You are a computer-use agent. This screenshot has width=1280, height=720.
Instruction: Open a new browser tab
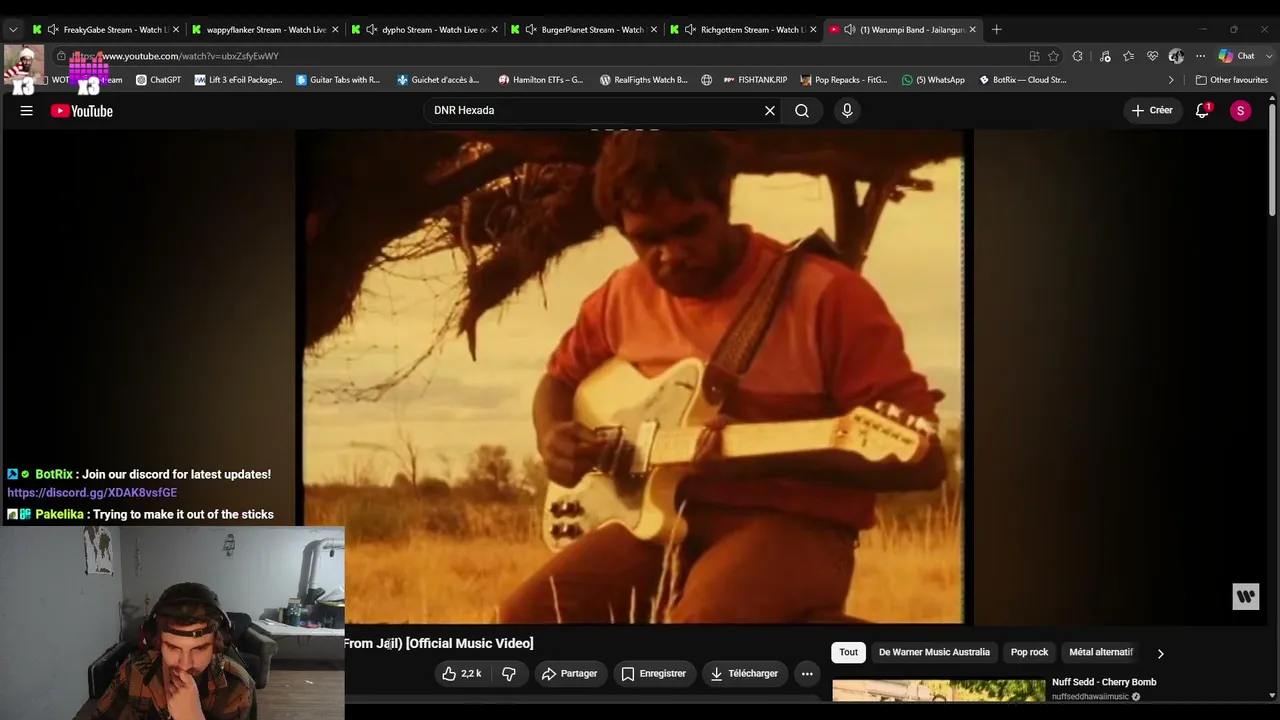[x=996, y=30]
